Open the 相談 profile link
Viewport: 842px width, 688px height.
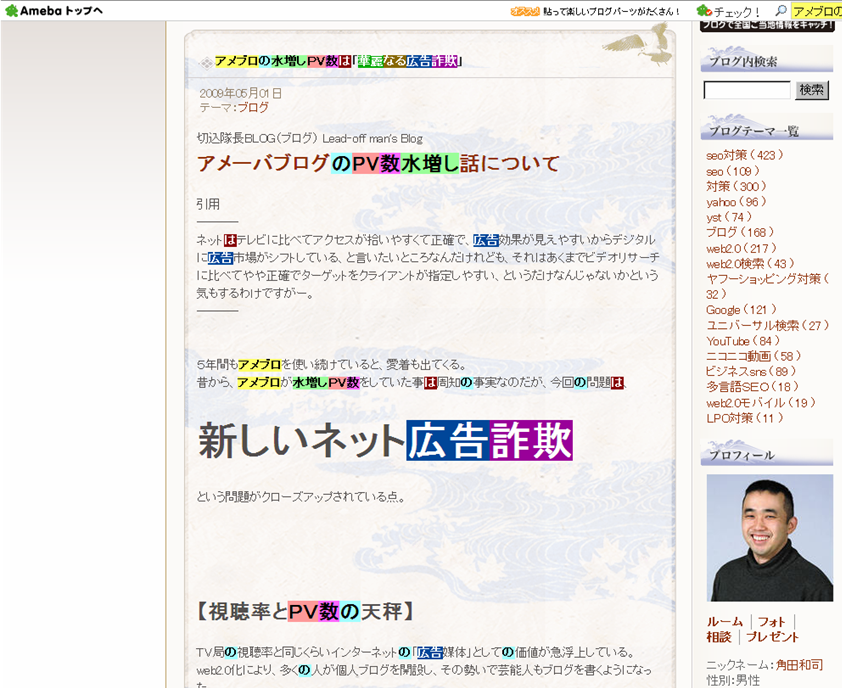[719, 637]
